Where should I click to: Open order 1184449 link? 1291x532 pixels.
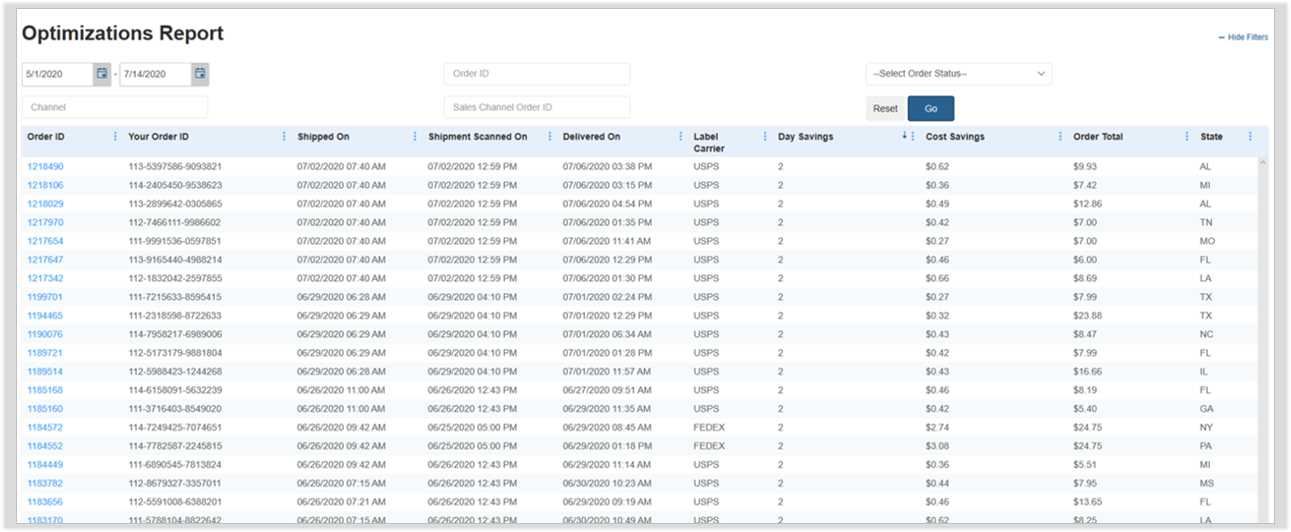click(x=45, y=465)
